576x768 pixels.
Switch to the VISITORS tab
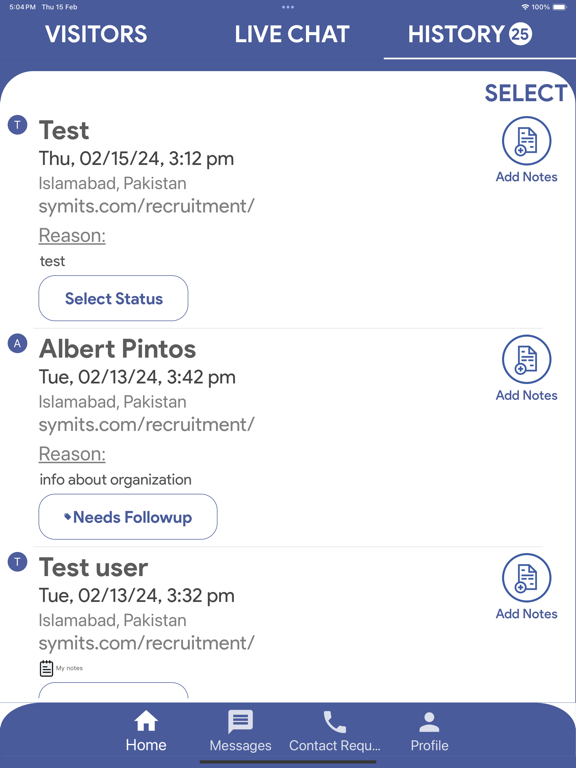pos(96,34)
